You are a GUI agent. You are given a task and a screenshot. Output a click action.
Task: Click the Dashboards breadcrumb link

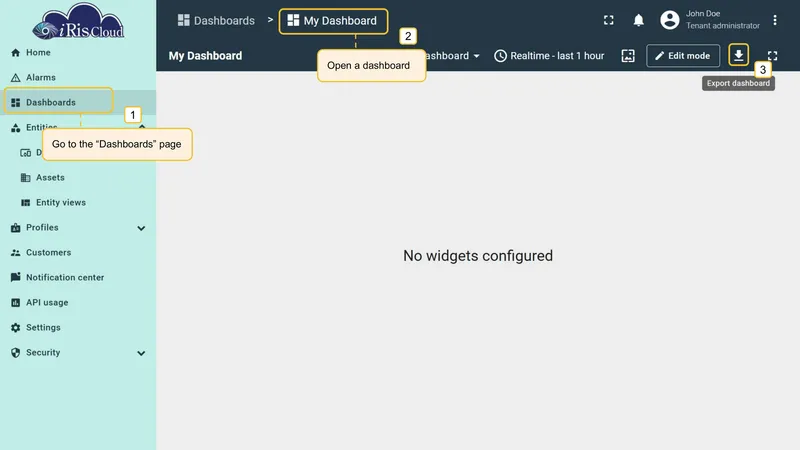216,20
